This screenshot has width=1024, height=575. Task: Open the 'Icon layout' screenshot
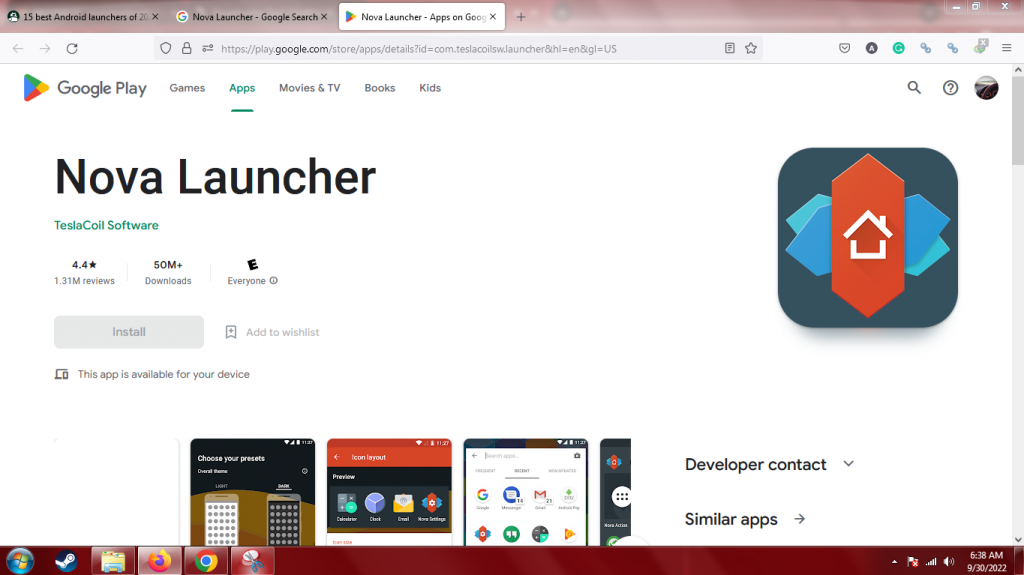tap(389, 492)
